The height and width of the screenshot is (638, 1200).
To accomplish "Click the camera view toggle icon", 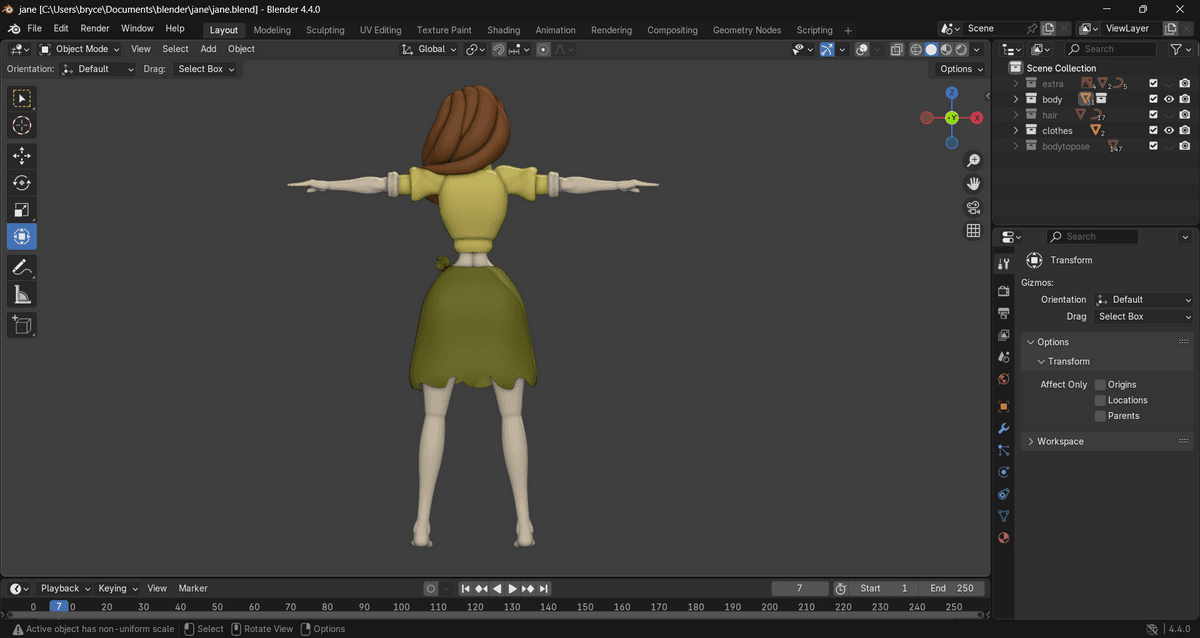I will pyautogui.click(x=973, y=207).
